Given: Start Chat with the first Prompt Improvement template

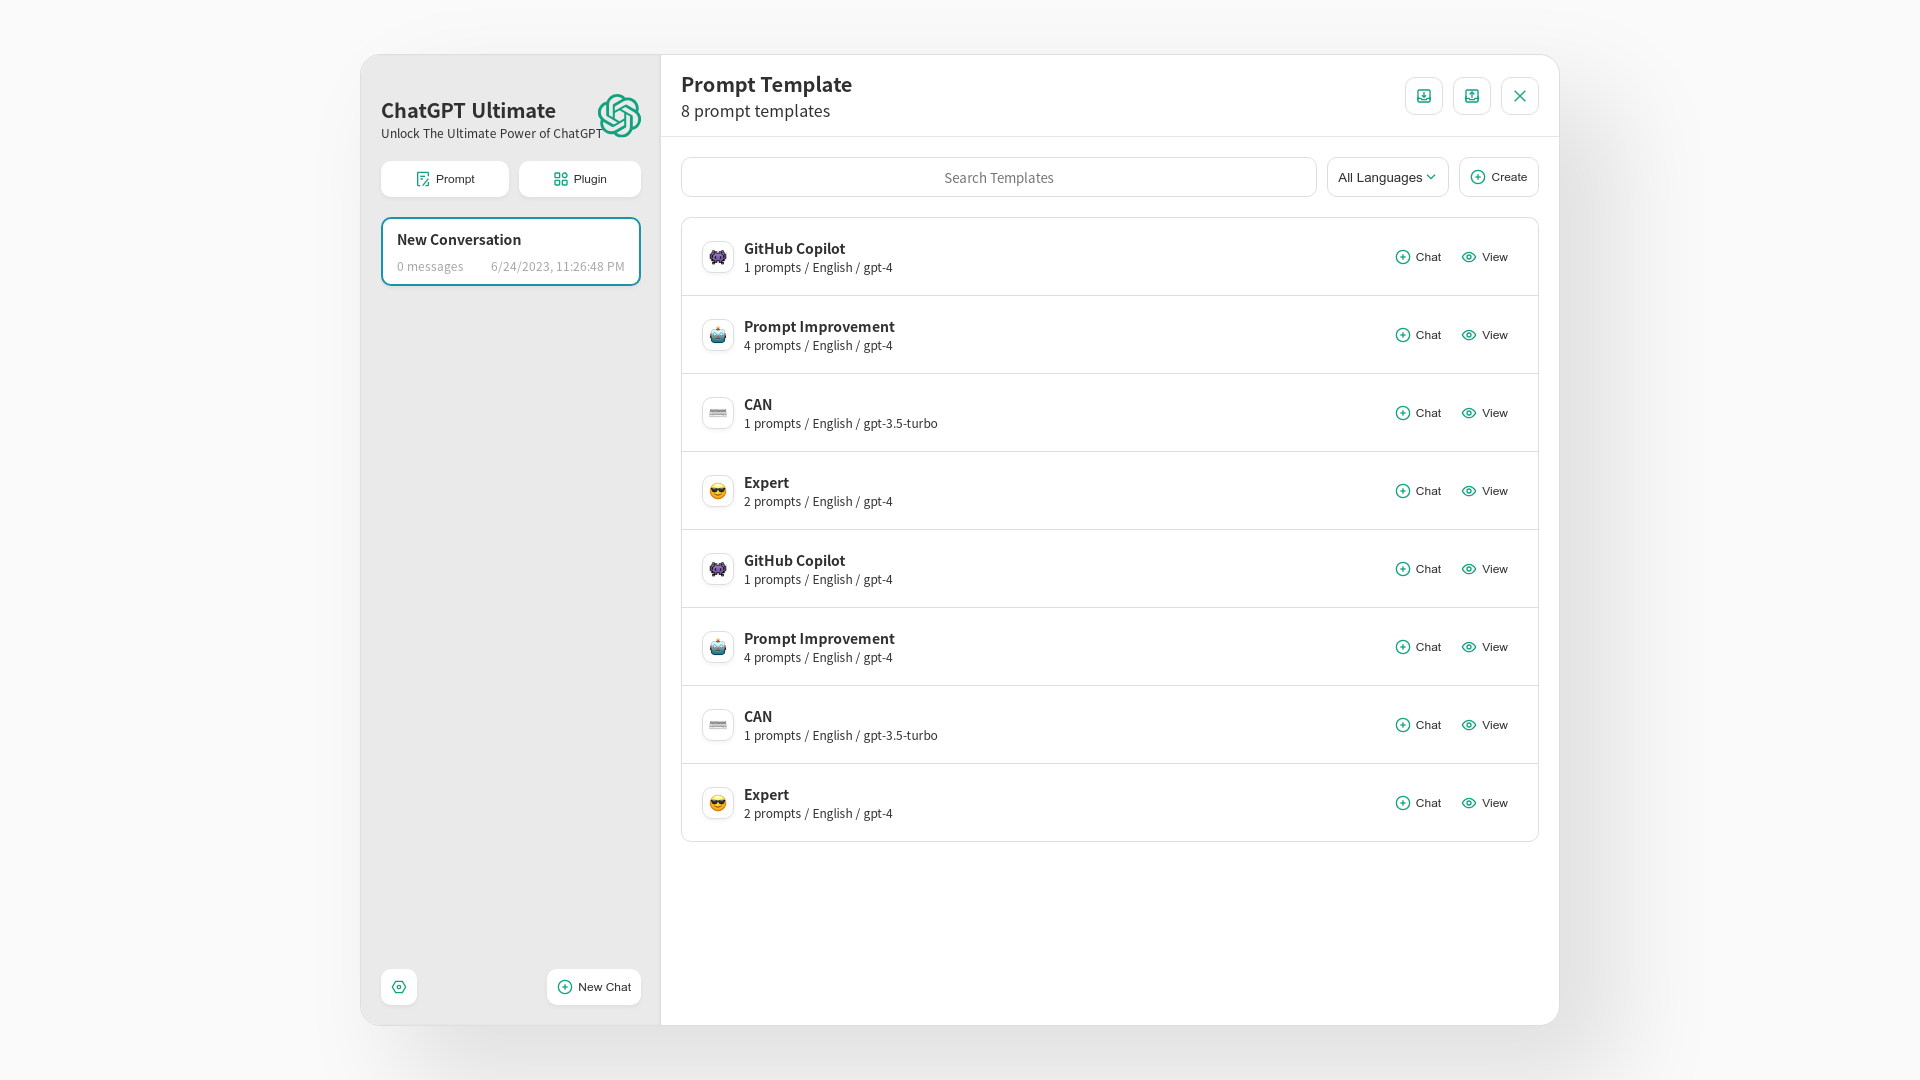Looking at the screenshot, I should point(1418,335).
